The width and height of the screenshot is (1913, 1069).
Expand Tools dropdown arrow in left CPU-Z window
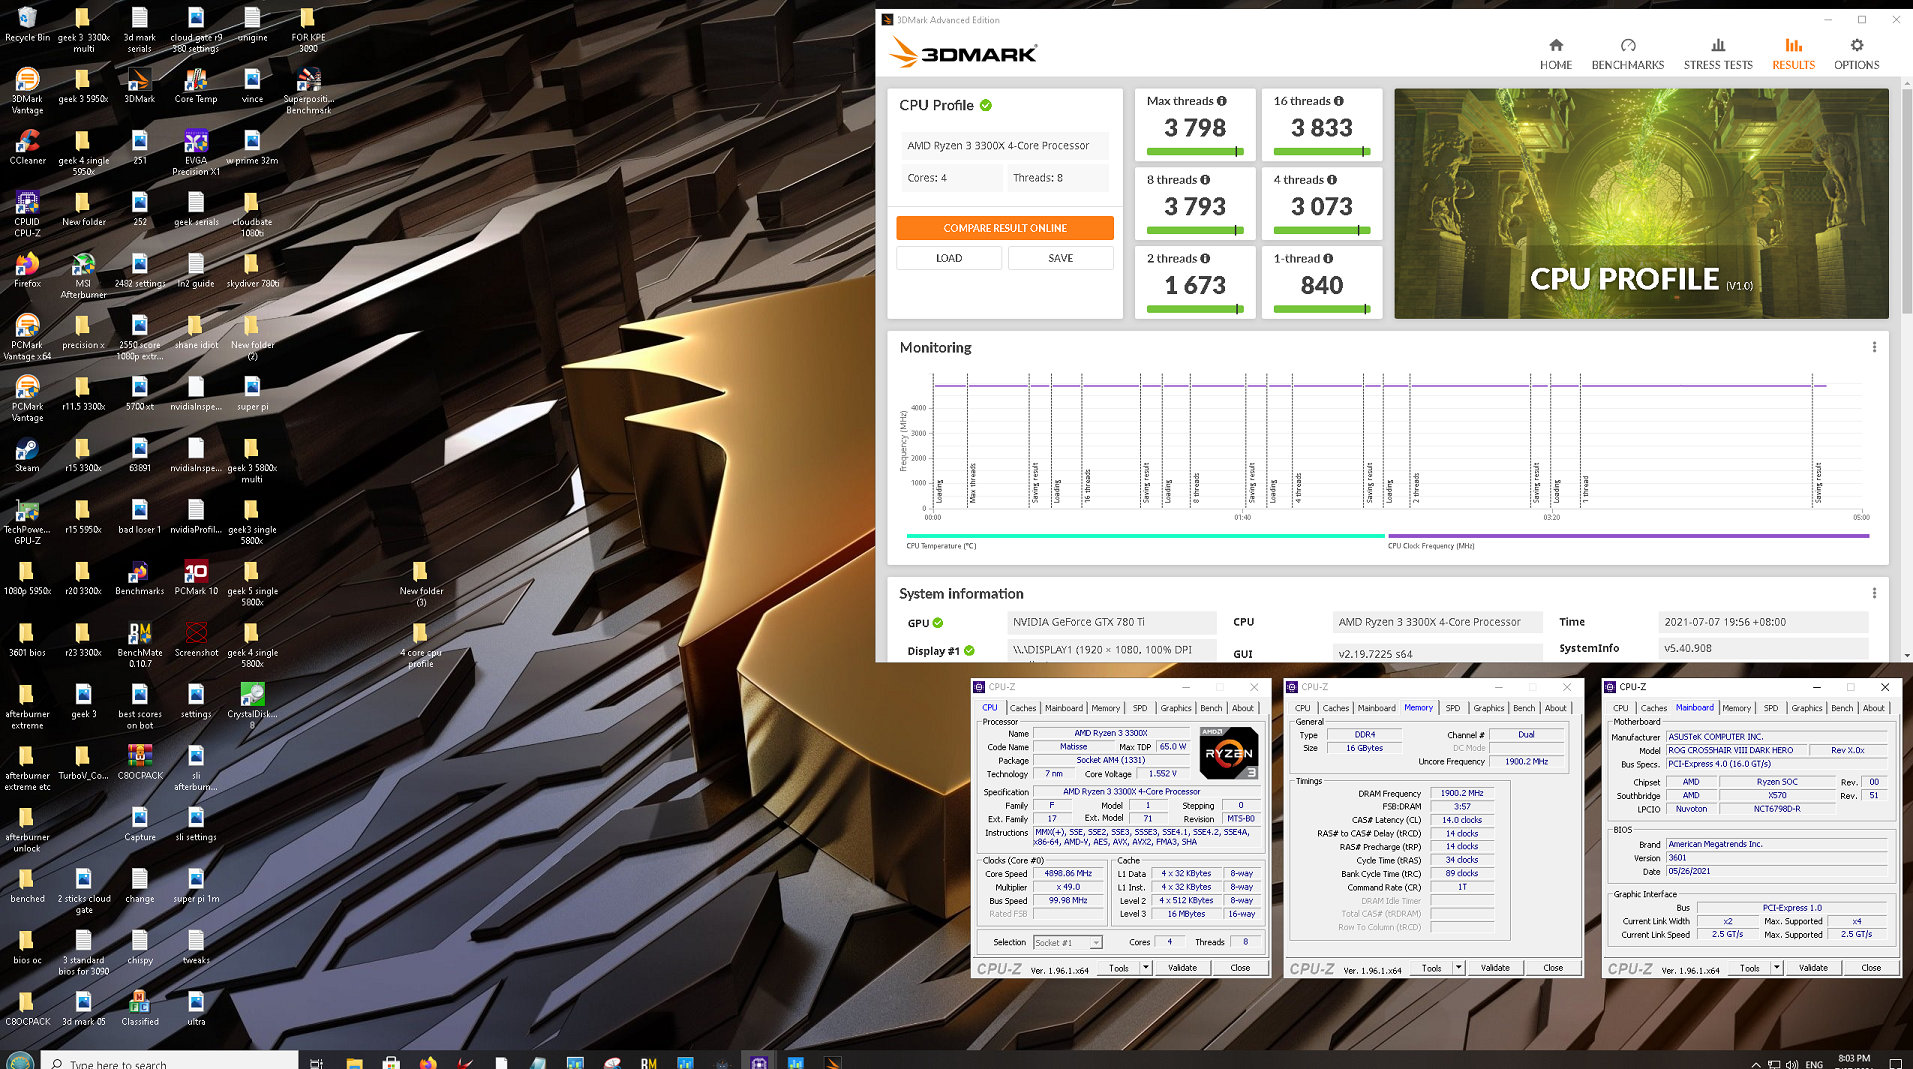pyautogui.click(x=1146, y=967)
